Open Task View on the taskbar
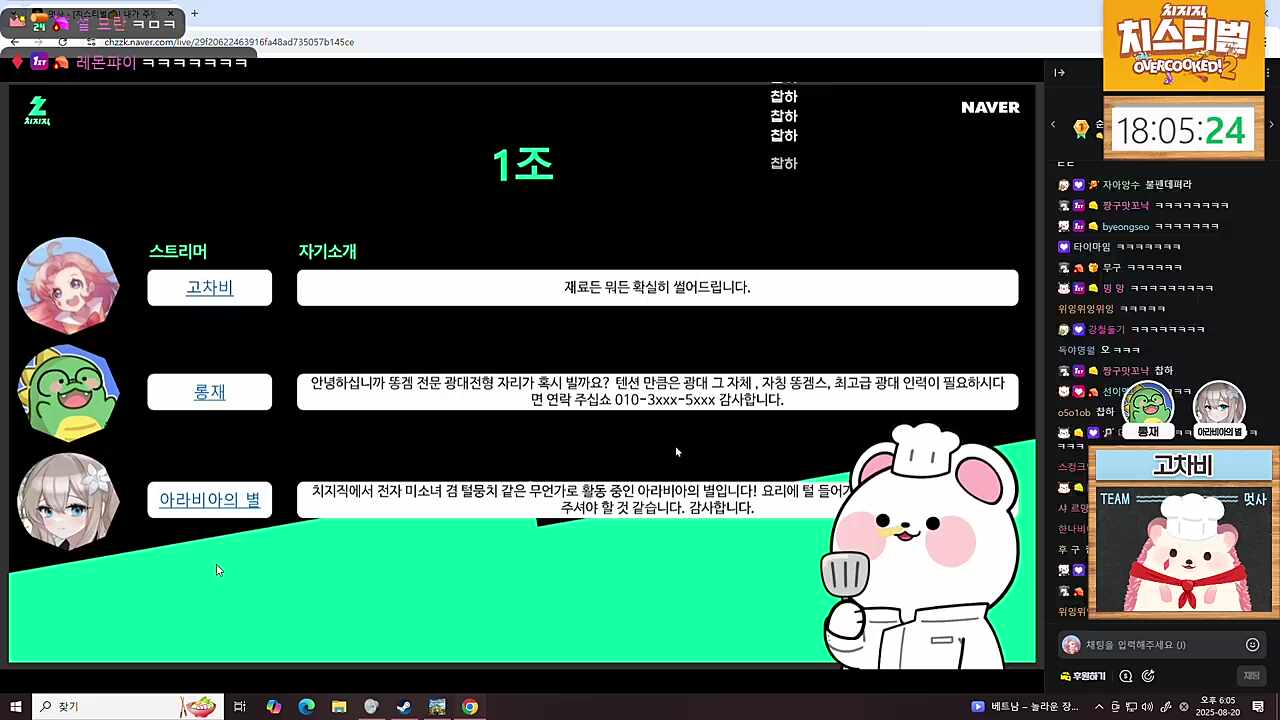This screenshot has width=1280, height=720. (240, 707)
